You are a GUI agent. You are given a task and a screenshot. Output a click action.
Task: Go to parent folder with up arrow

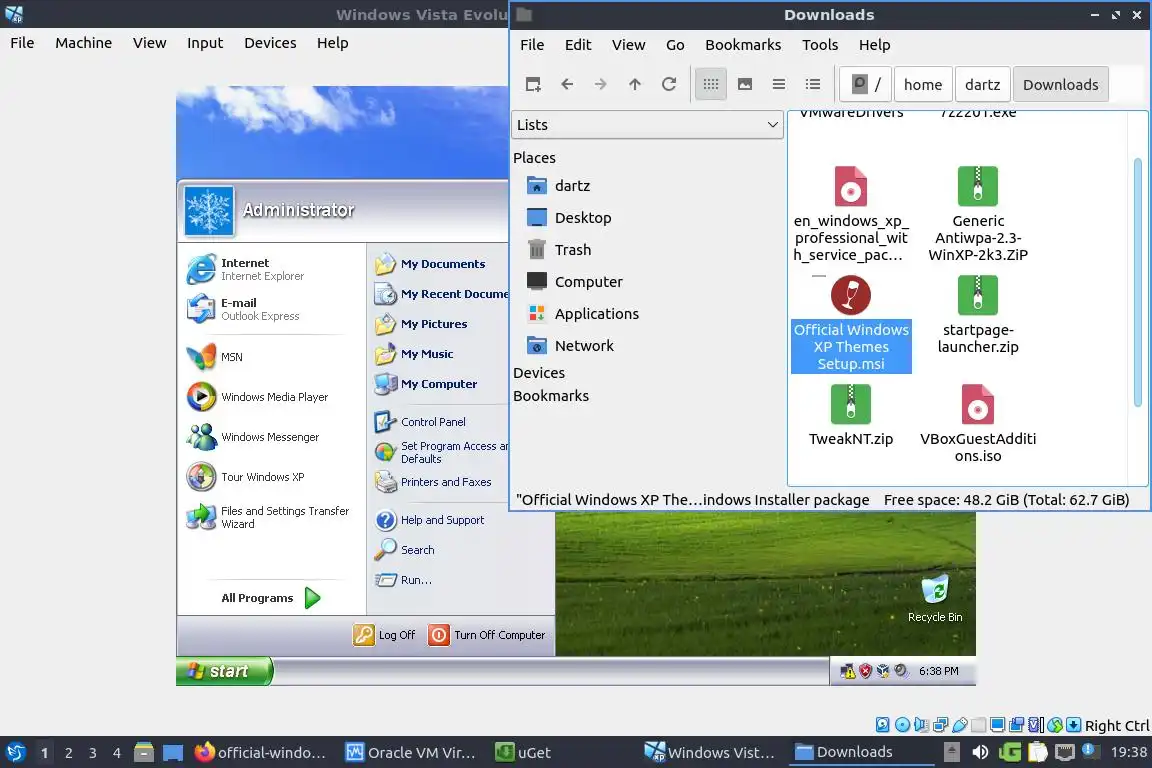pyautogui.click(x=635, y=85)
